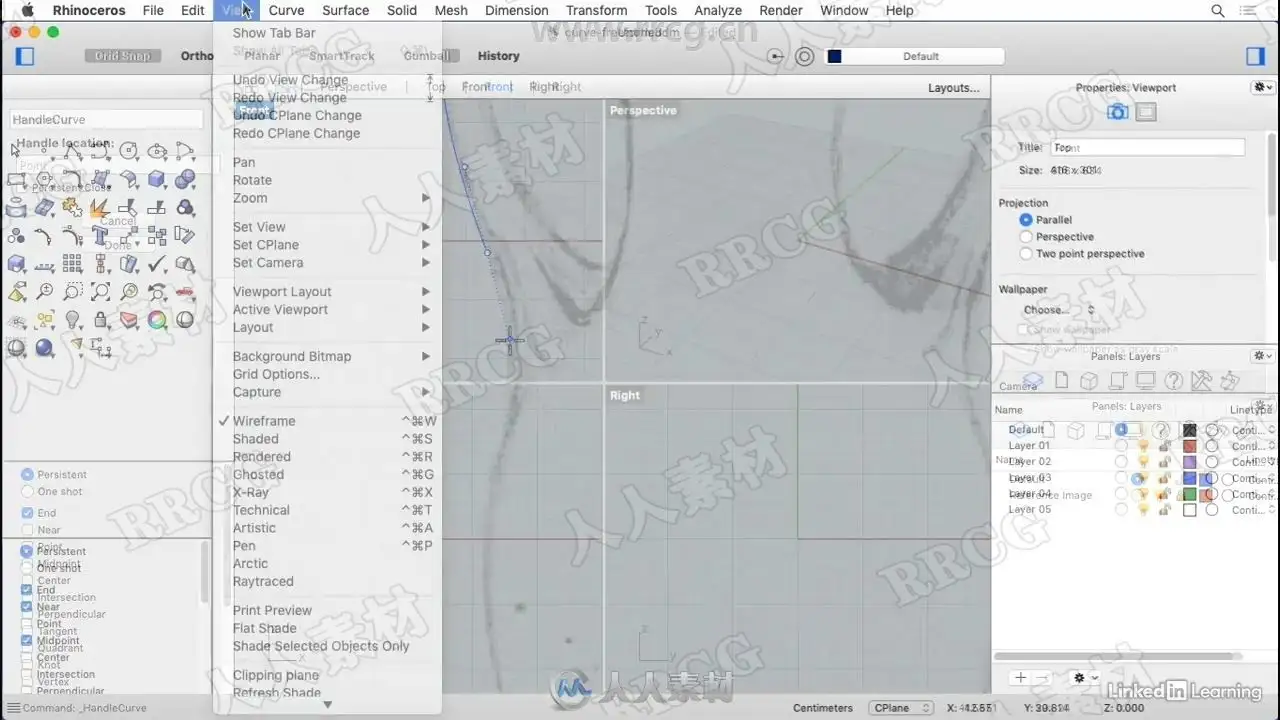Select Parallel projection
Viewport: 1280px width, 720px height.
[1026, 220]
